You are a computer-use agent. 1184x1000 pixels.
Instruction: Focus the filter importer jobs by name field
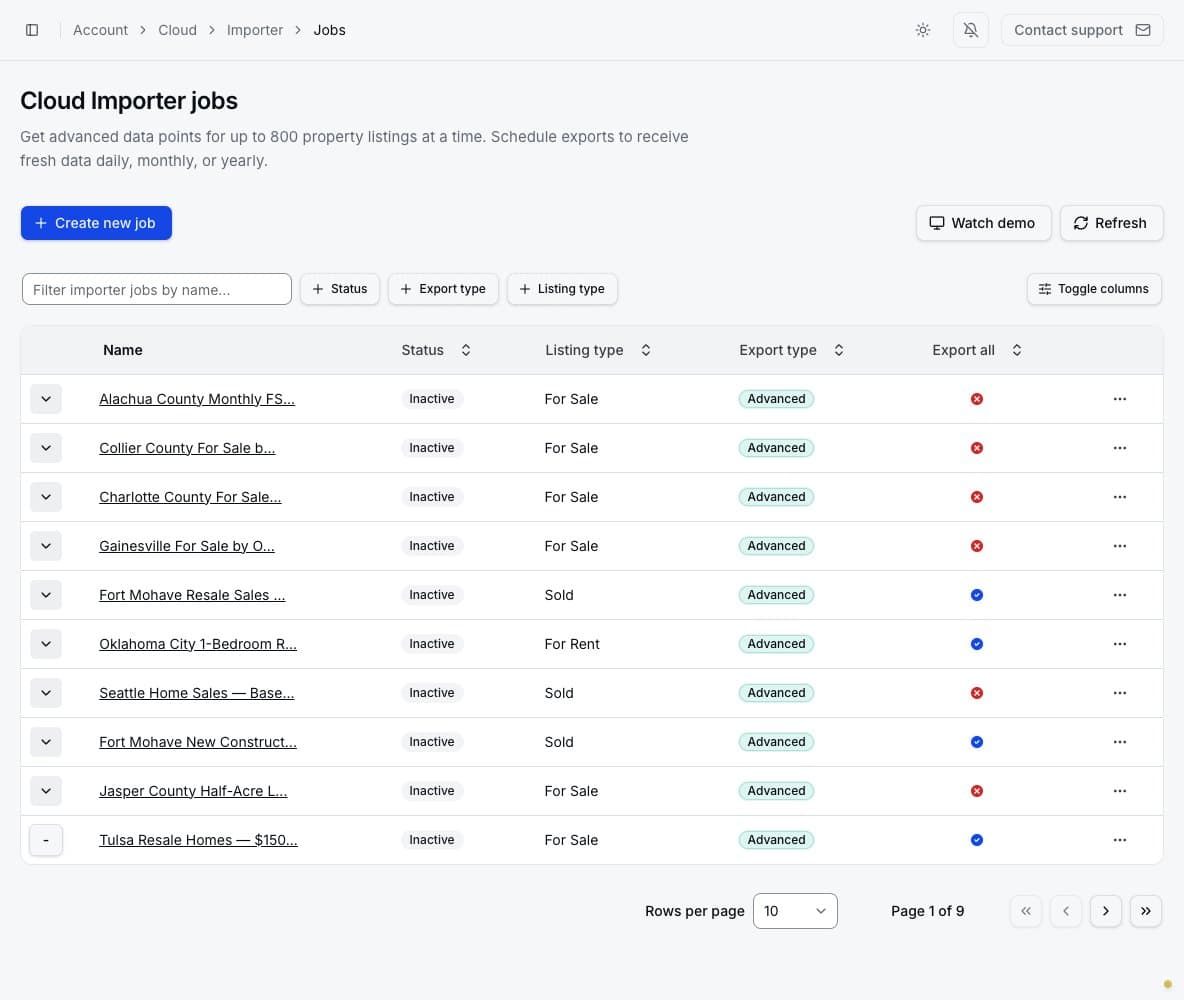[156, 289]
